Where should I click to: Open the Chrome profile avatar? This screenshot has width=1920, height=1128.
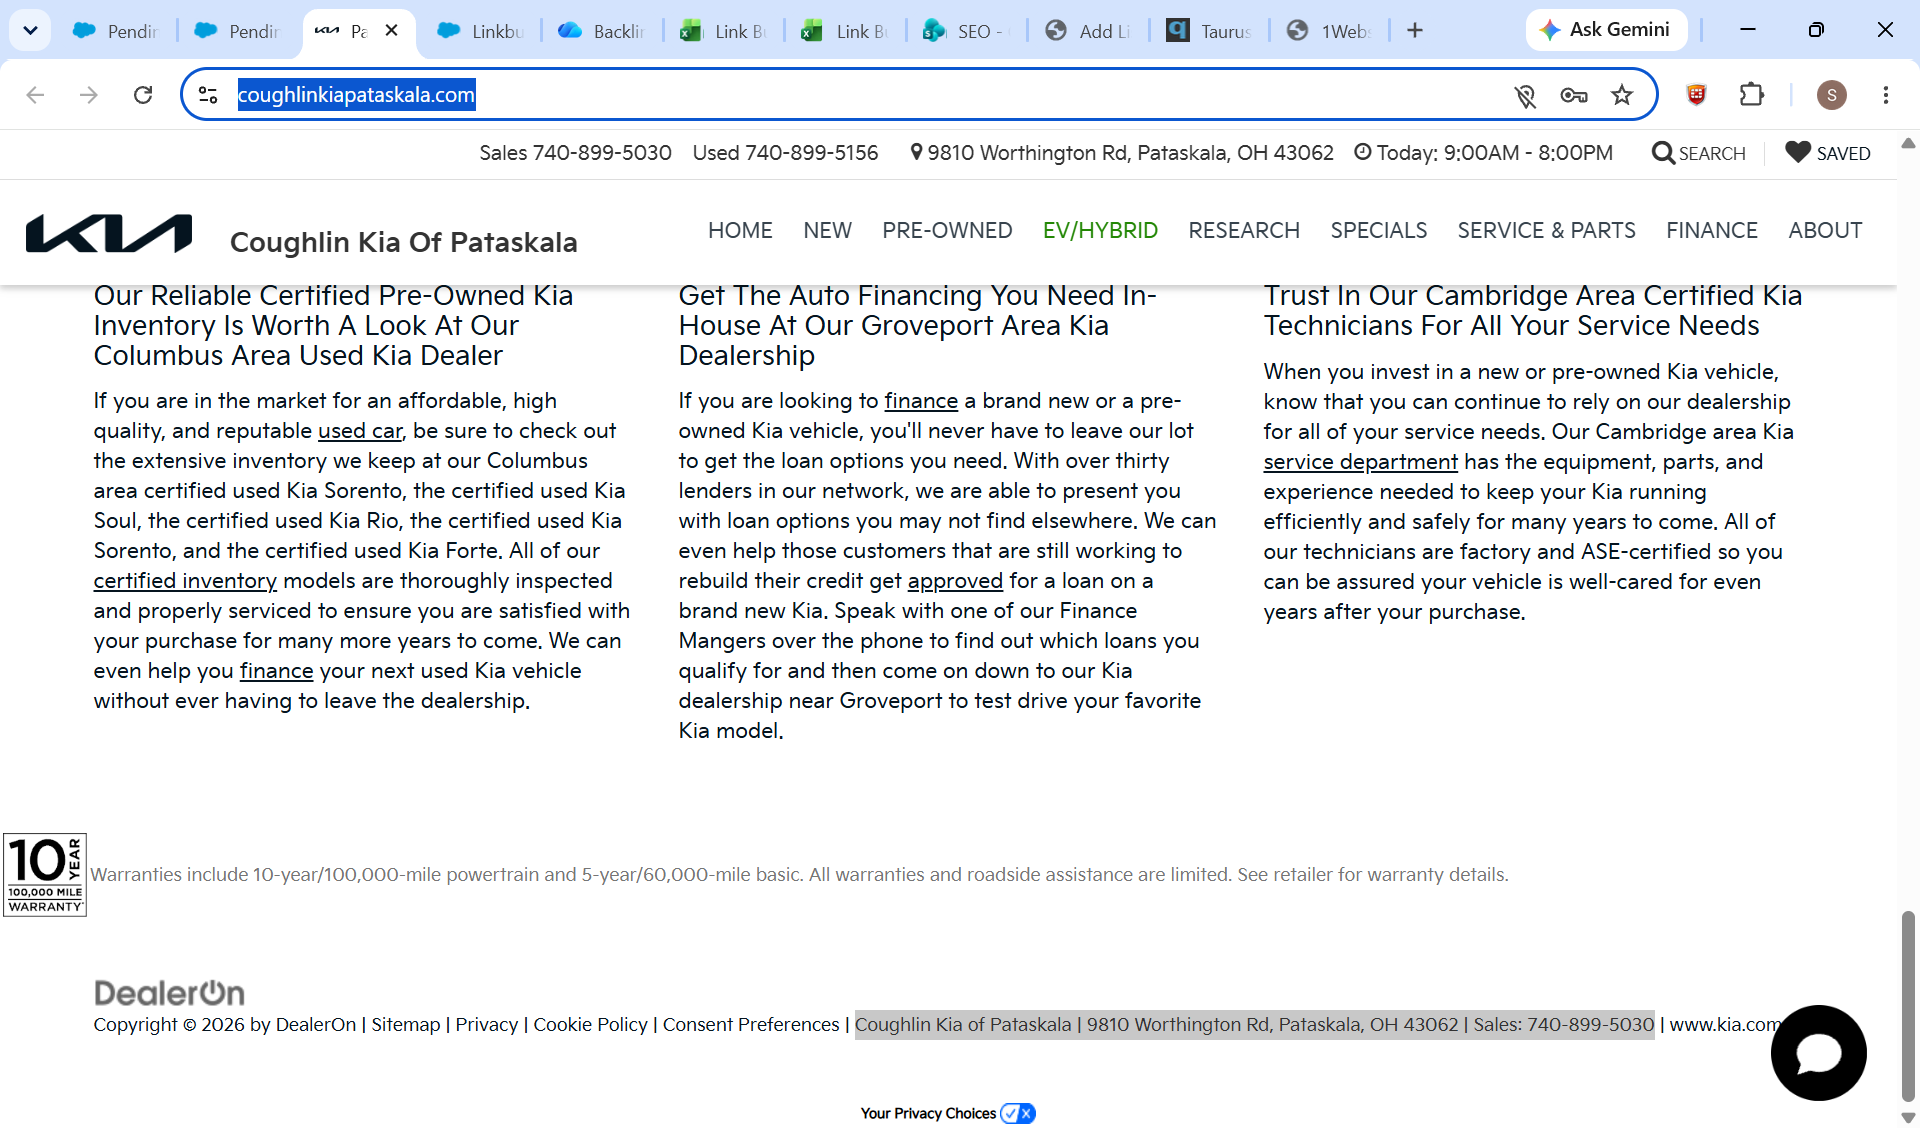coord(1832,95)
